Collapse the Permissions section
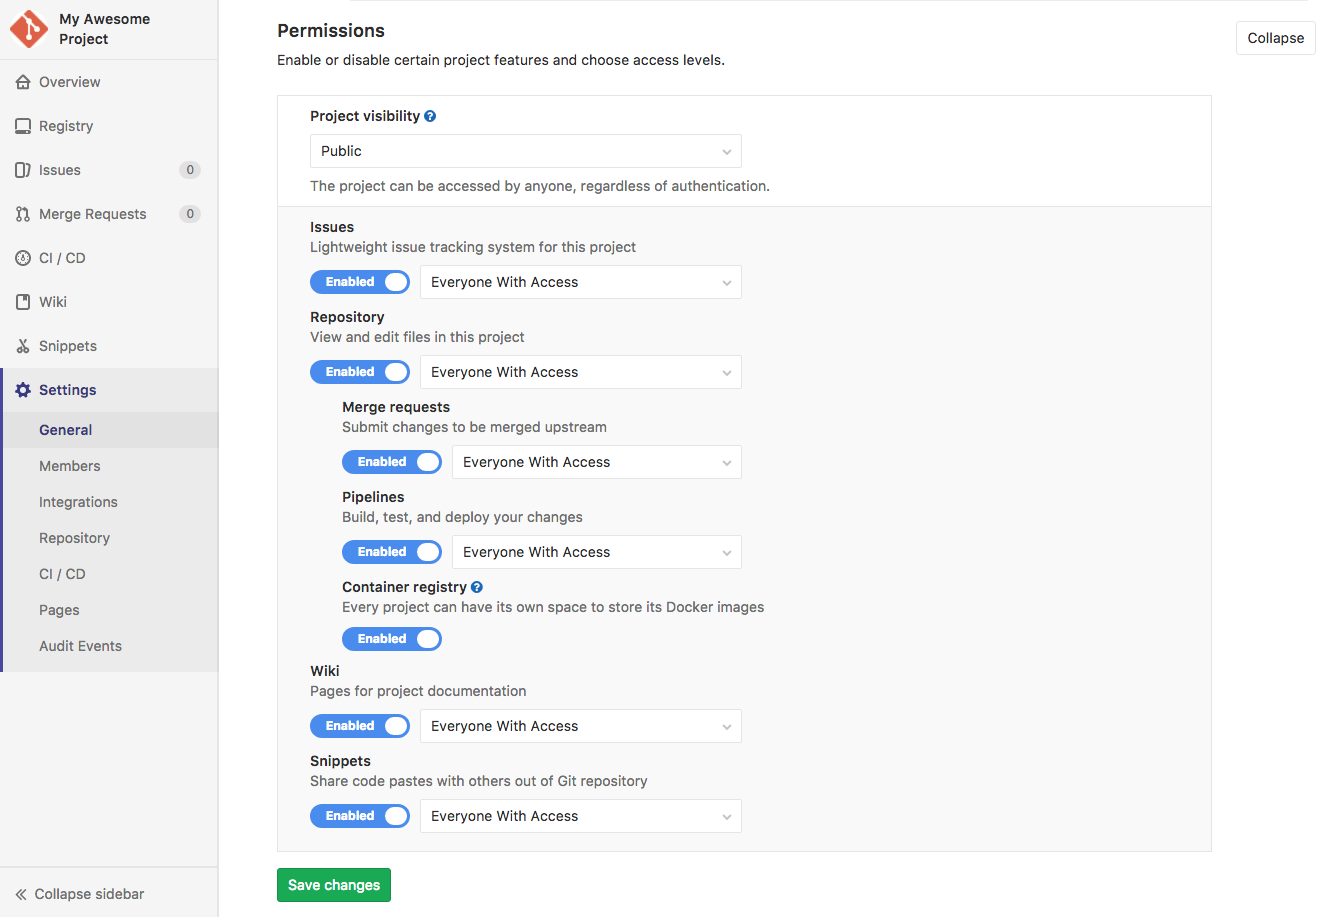 coord(1275,38)
